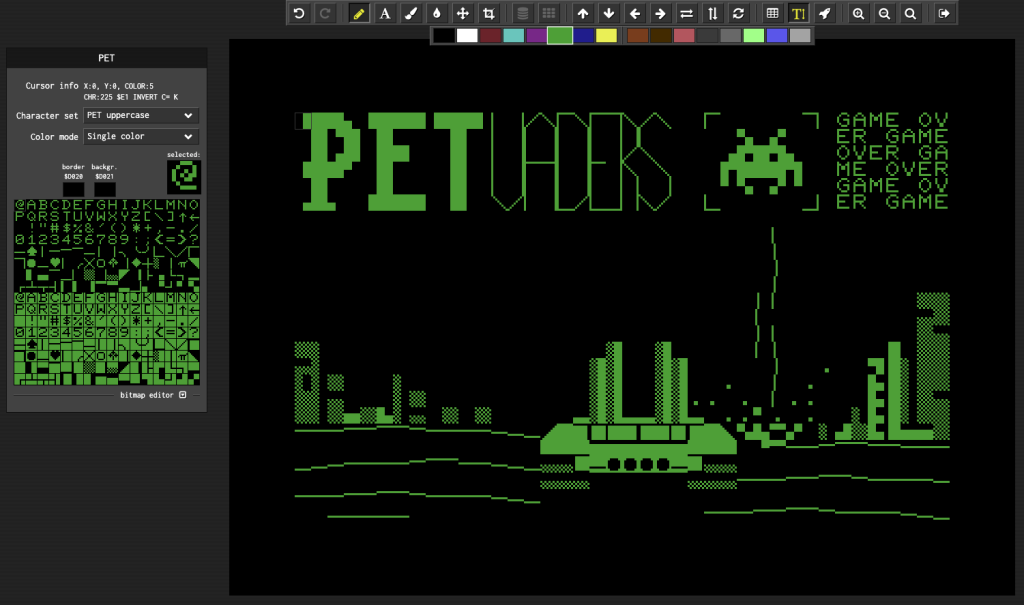Image resolution: width=1024 pixels, height=605 pixels.
Task: Select the pencil draw tool
Action: tap(359, 13)
